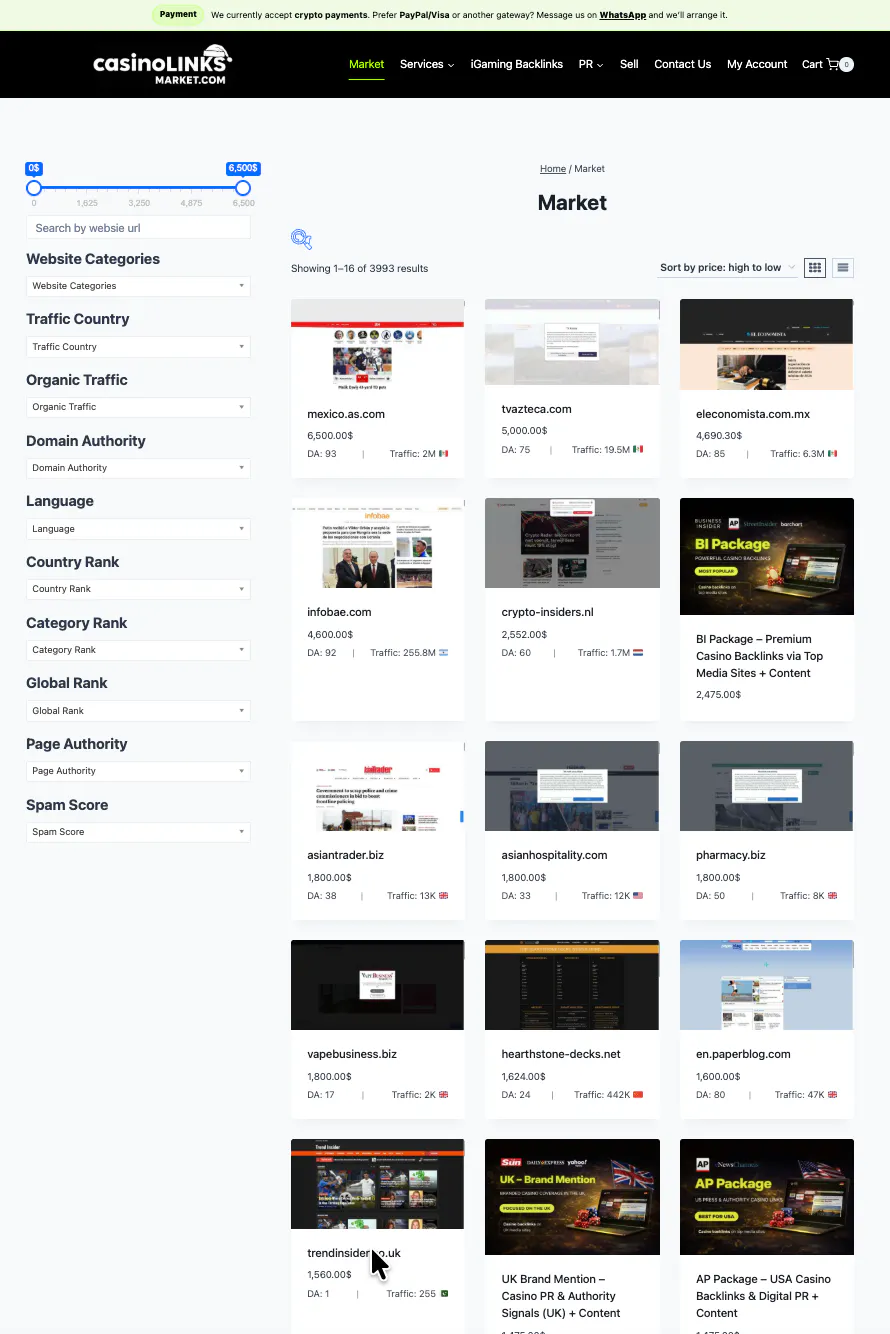Open the Domain Authority dropdown
890x1334 pixels.
pos(138,468)
